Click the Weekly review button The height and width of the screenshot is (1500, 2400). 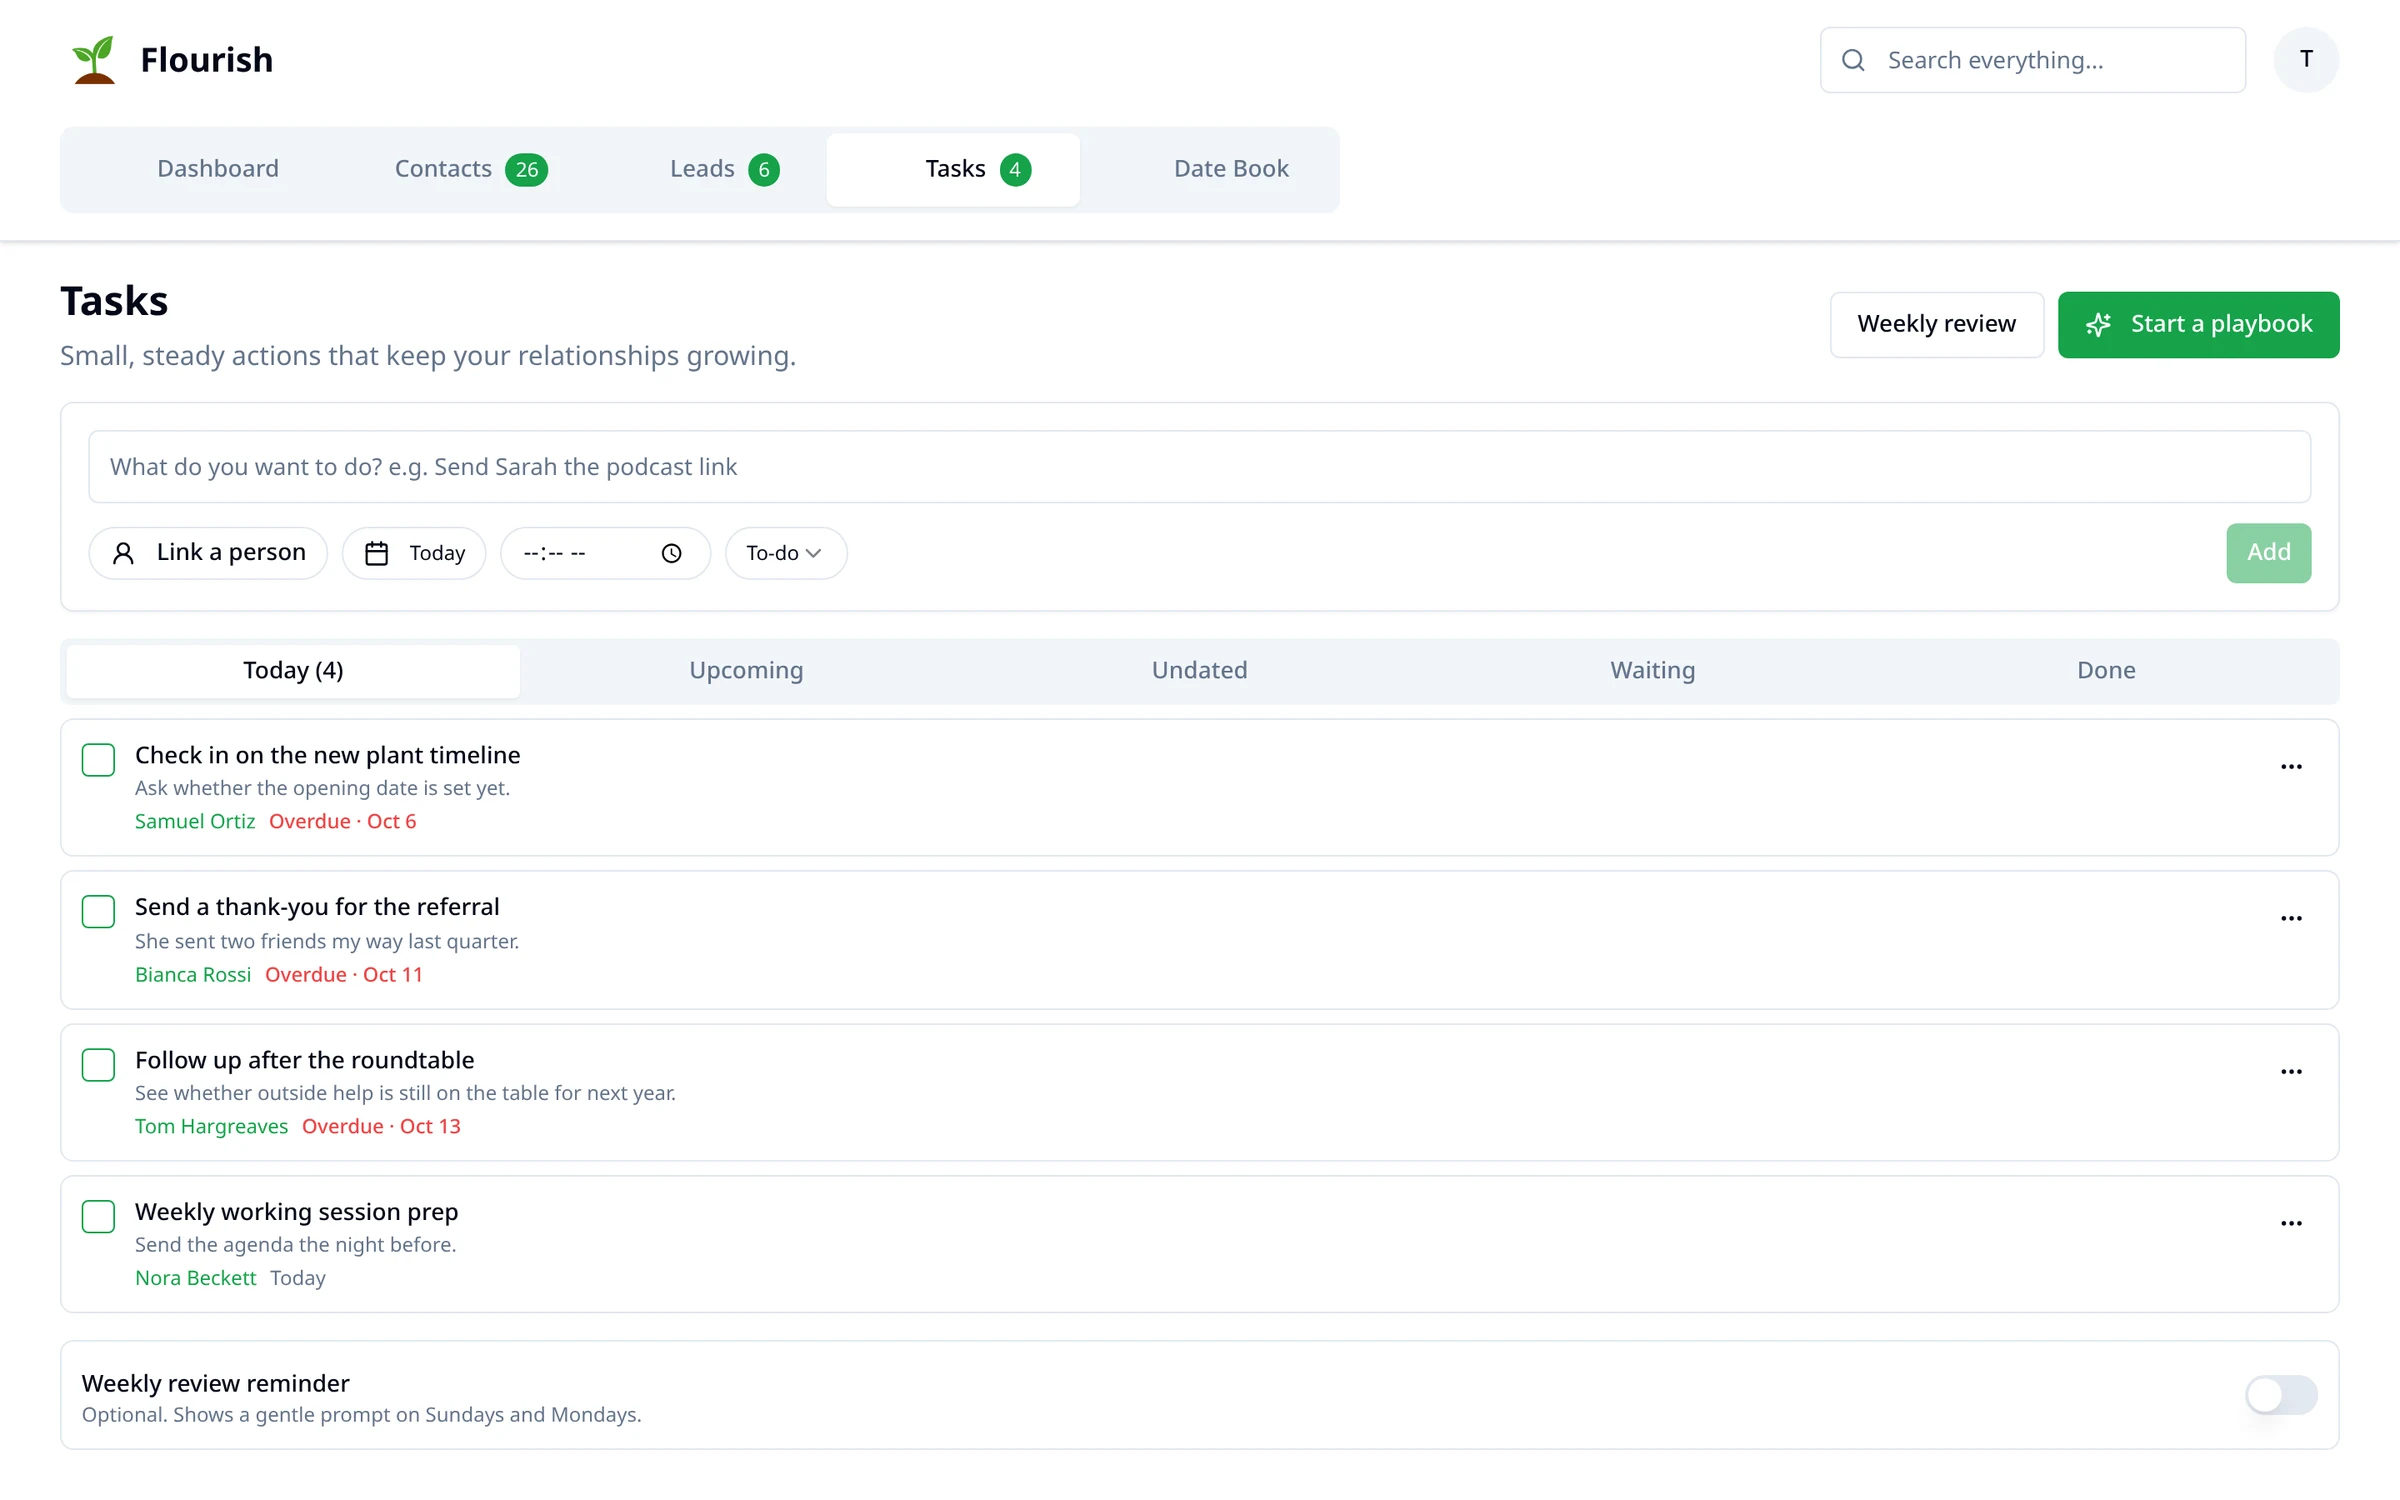coord(1936,325)
